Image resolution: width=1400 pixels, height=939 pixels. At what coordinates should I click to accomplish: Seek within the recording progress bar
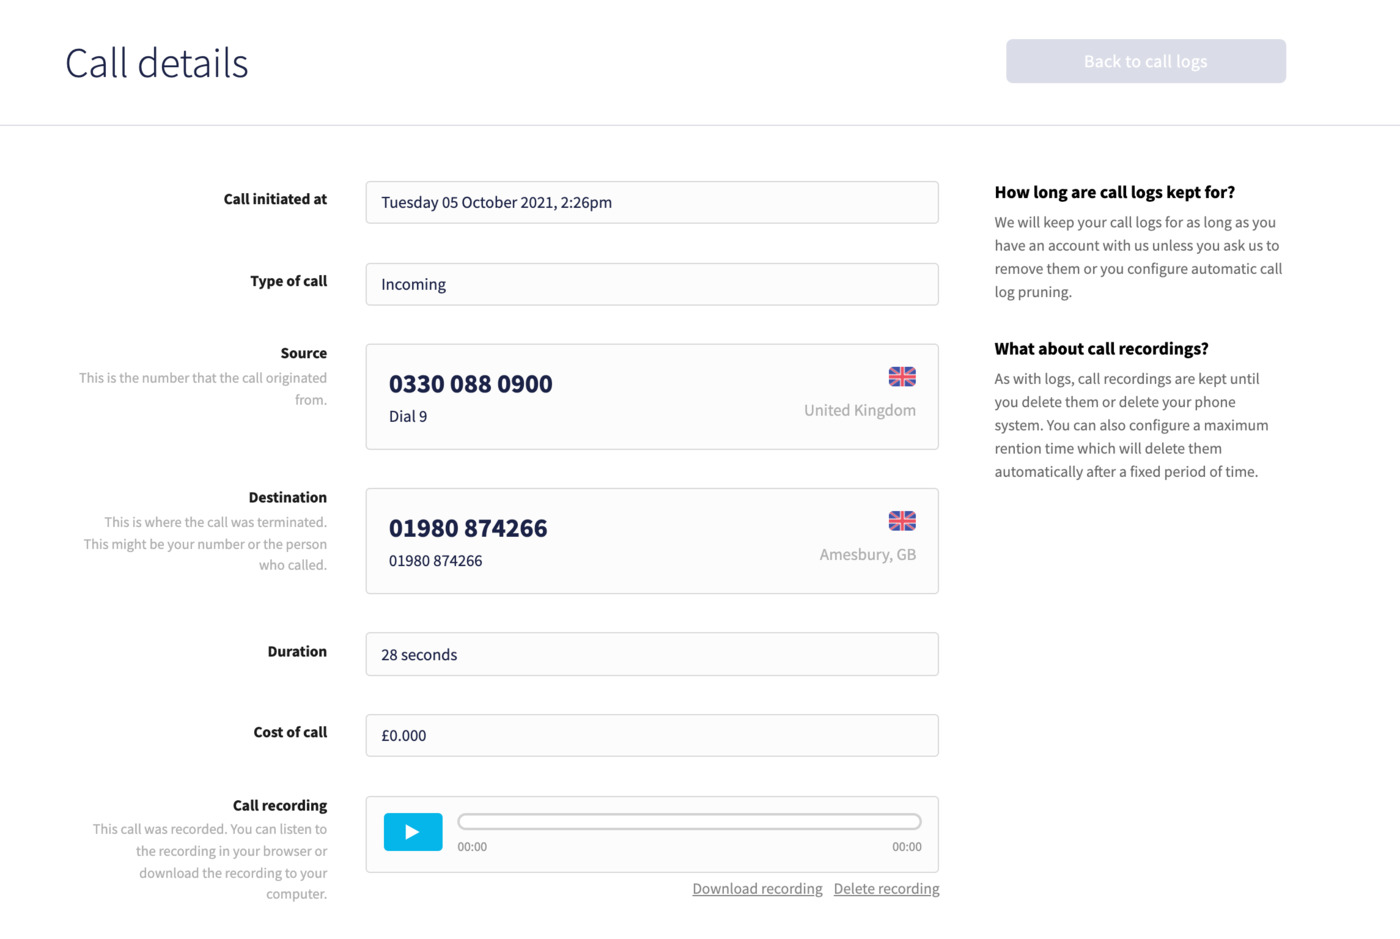(x=689, y=822)
